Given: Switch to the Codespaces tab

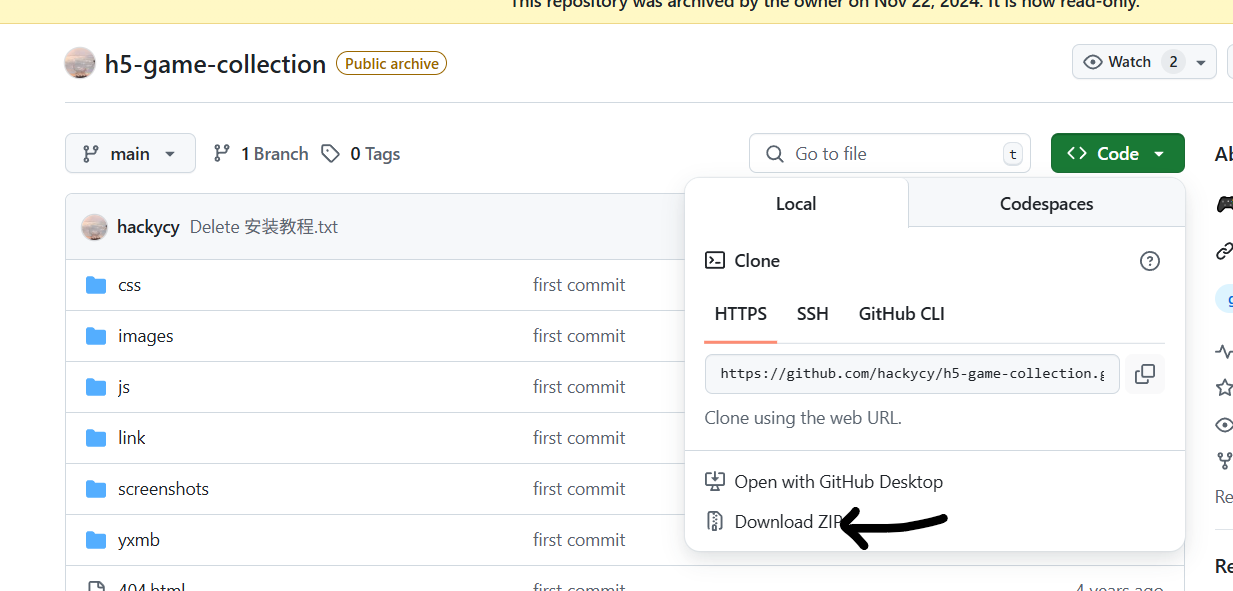Looking at the screenshot, I should pyautogui.click(x=1046, y=204).
